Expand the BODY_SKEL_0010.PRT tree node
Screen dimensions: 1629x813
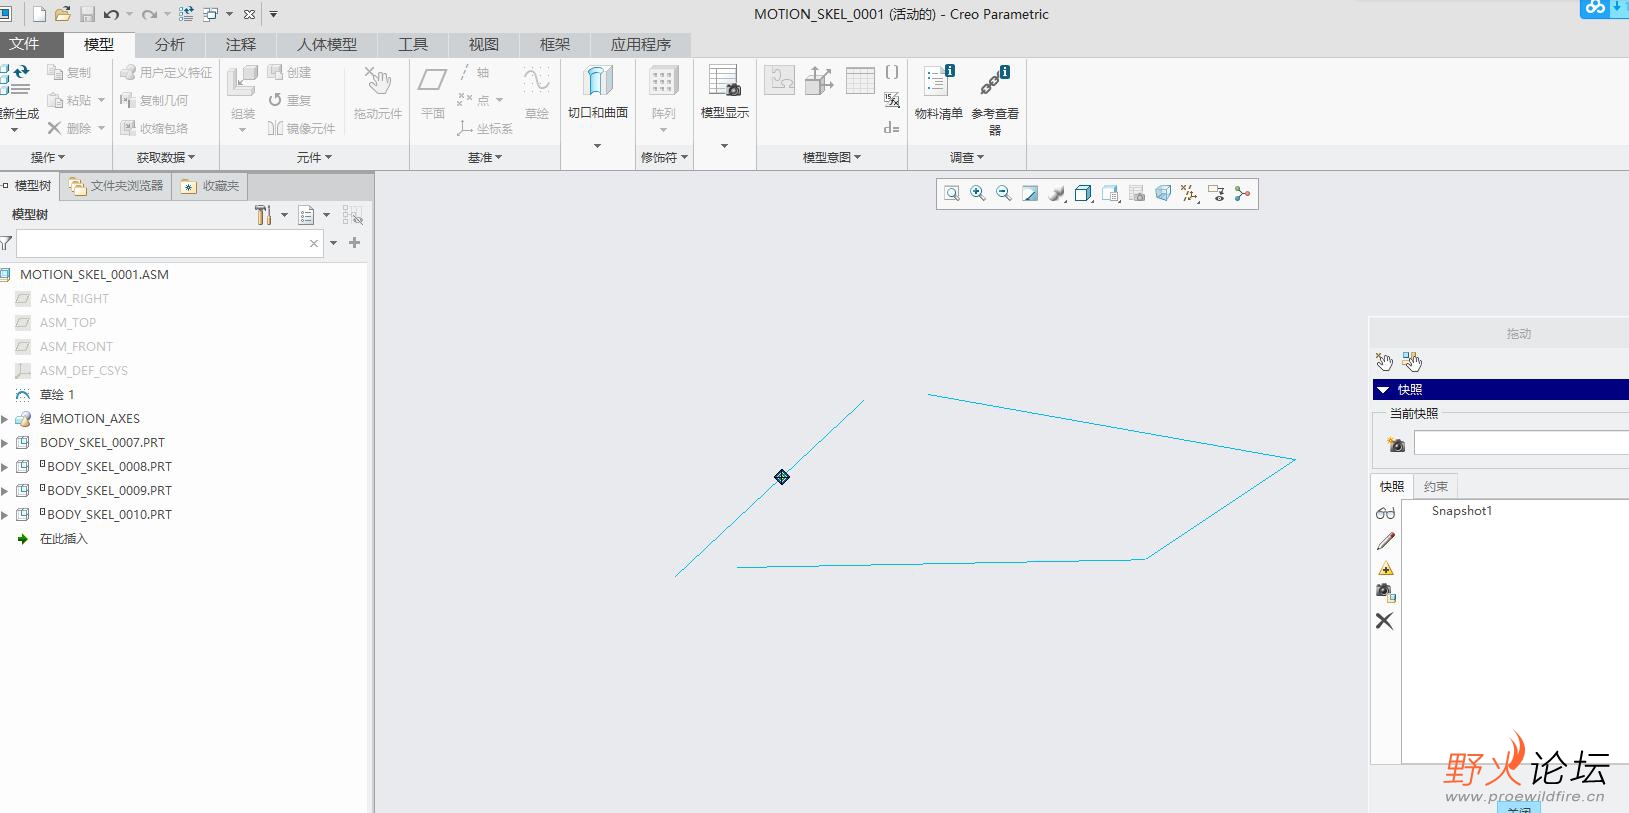click(5, 515)
